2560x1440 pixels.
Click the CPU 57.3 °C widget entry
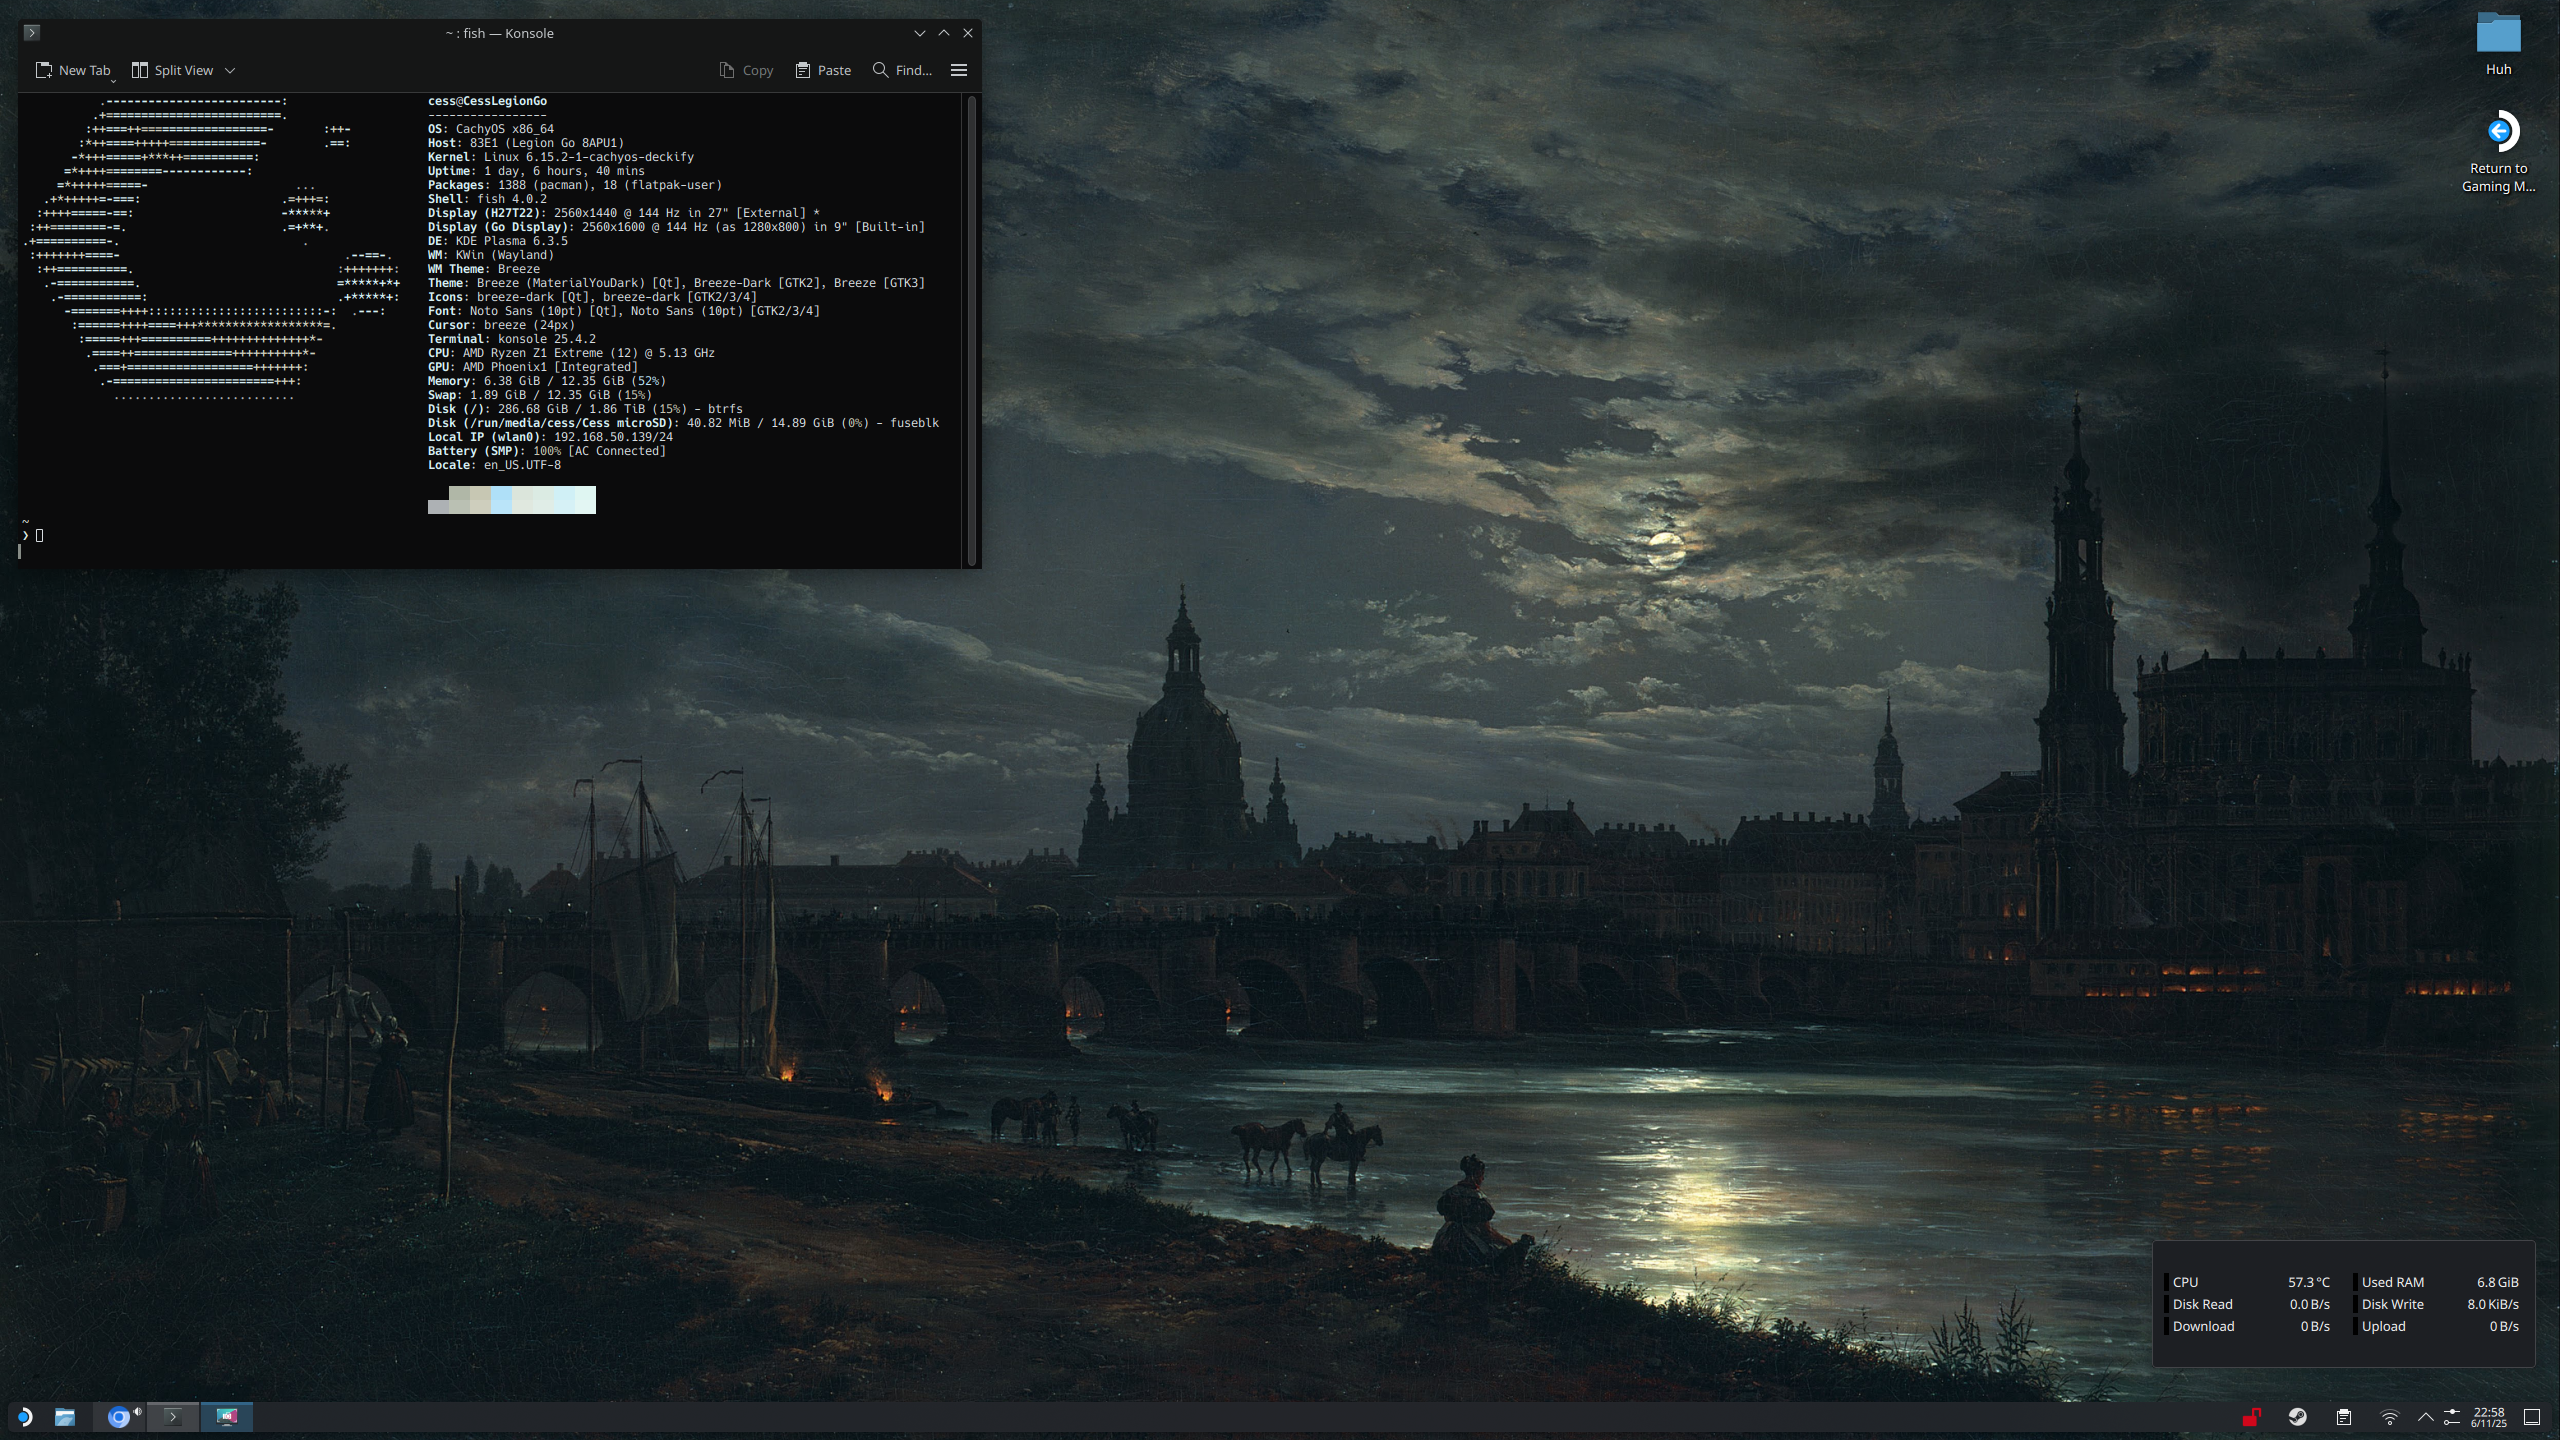click(2247, 1282)
